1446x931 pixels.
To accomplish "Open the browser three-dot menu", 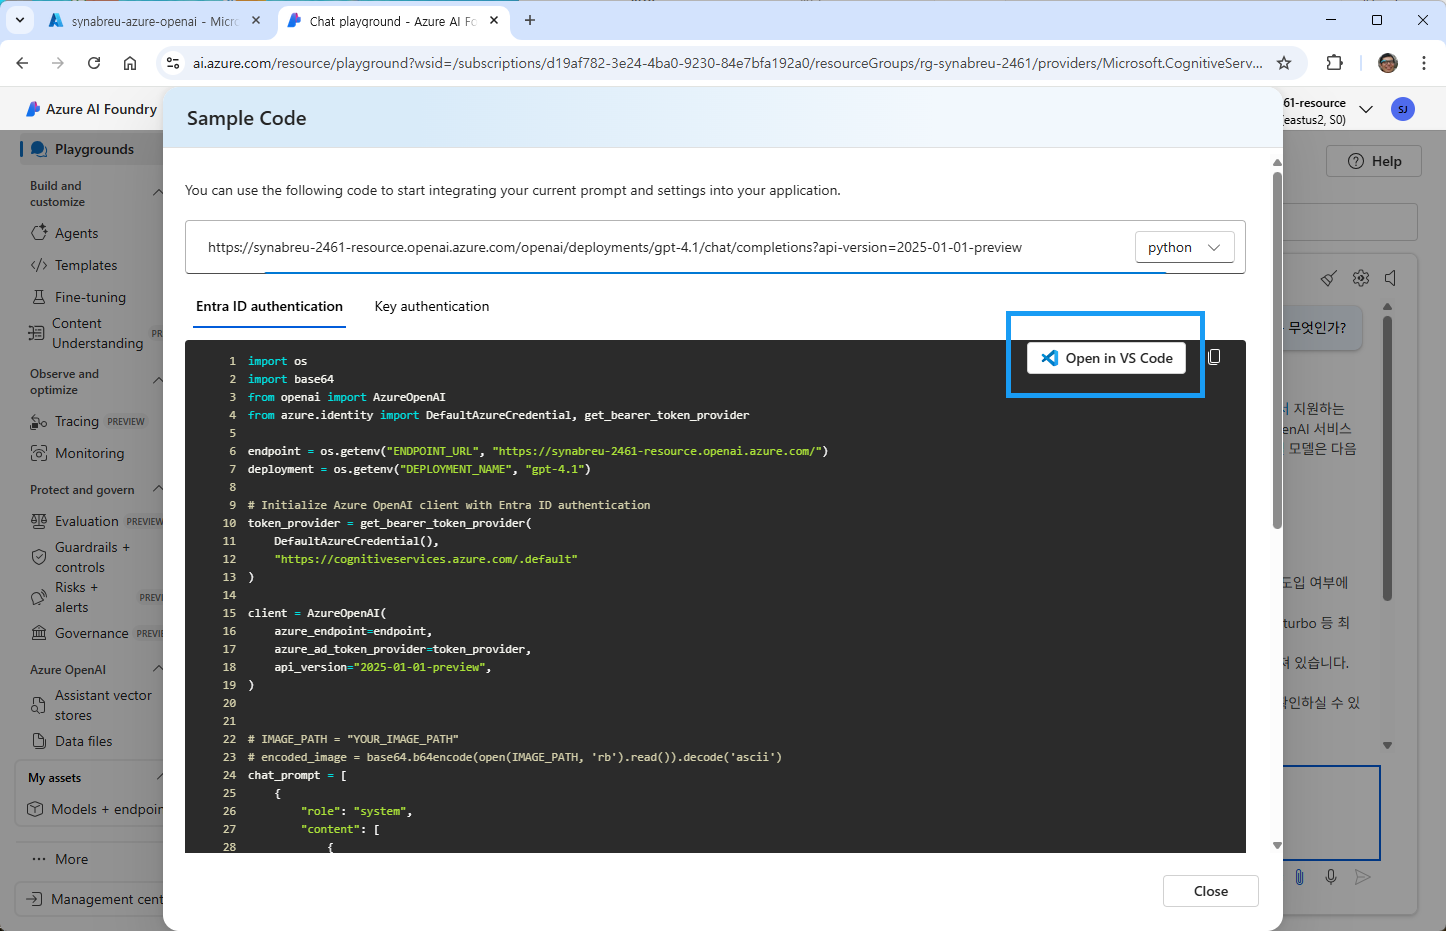I will click(1424, 63).
